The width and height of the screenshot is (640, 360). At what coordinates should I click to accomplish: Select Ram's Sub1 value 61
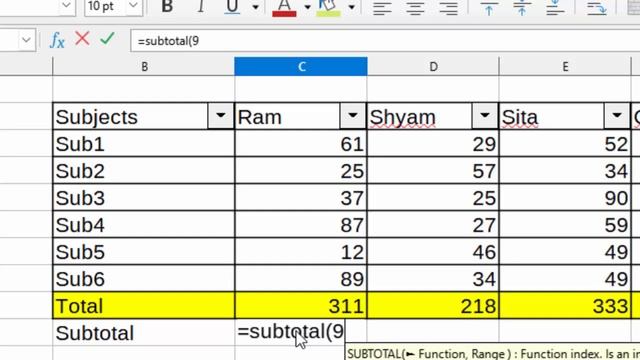(x=301, y=144)
